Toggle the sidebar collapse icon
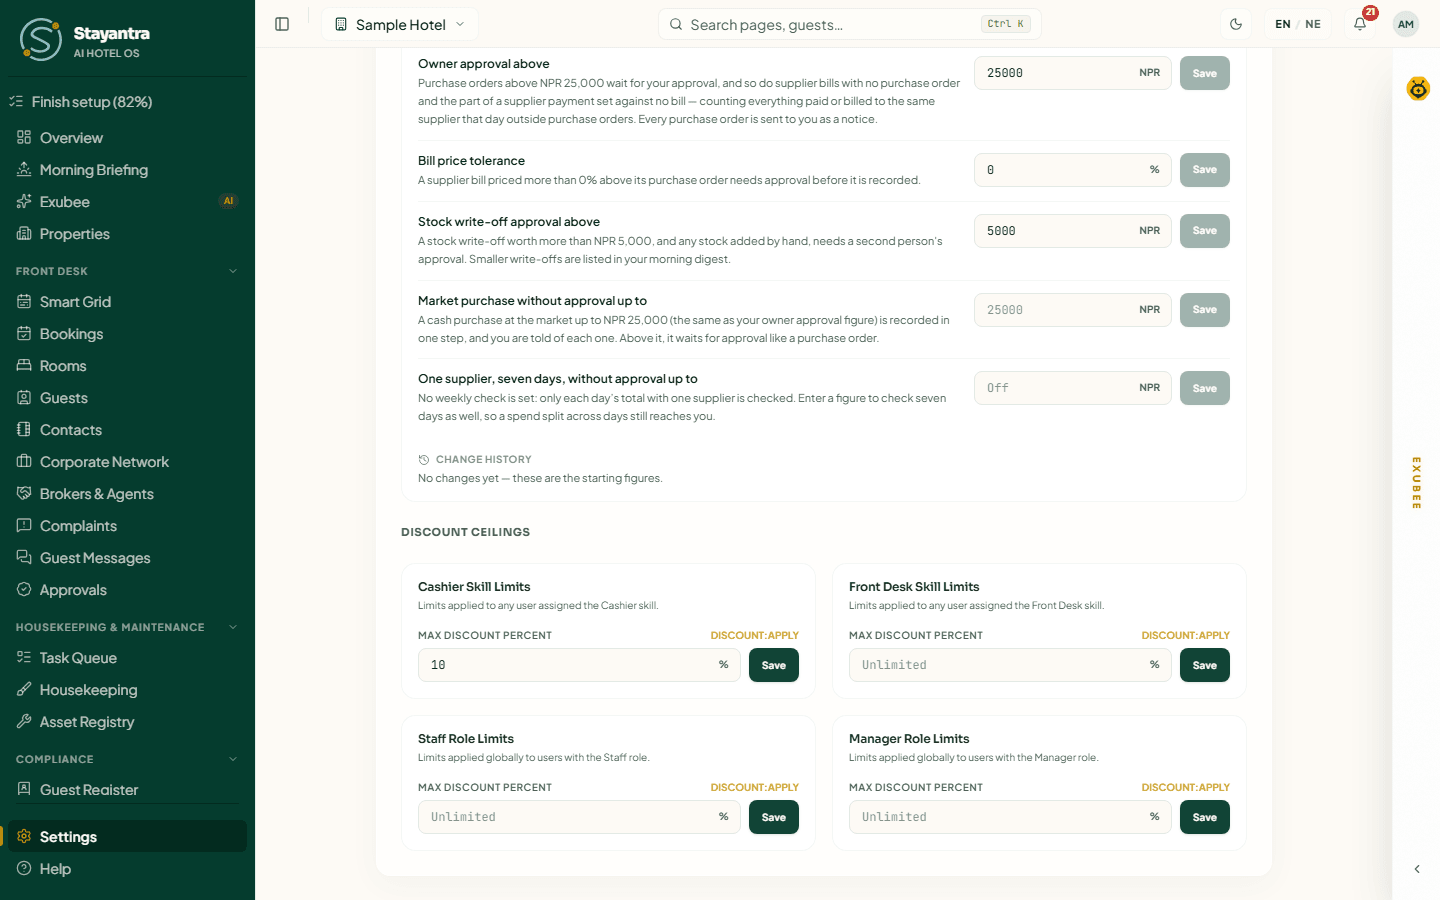This screenshot has height=900, width=1440. click(x=282, y=24)
